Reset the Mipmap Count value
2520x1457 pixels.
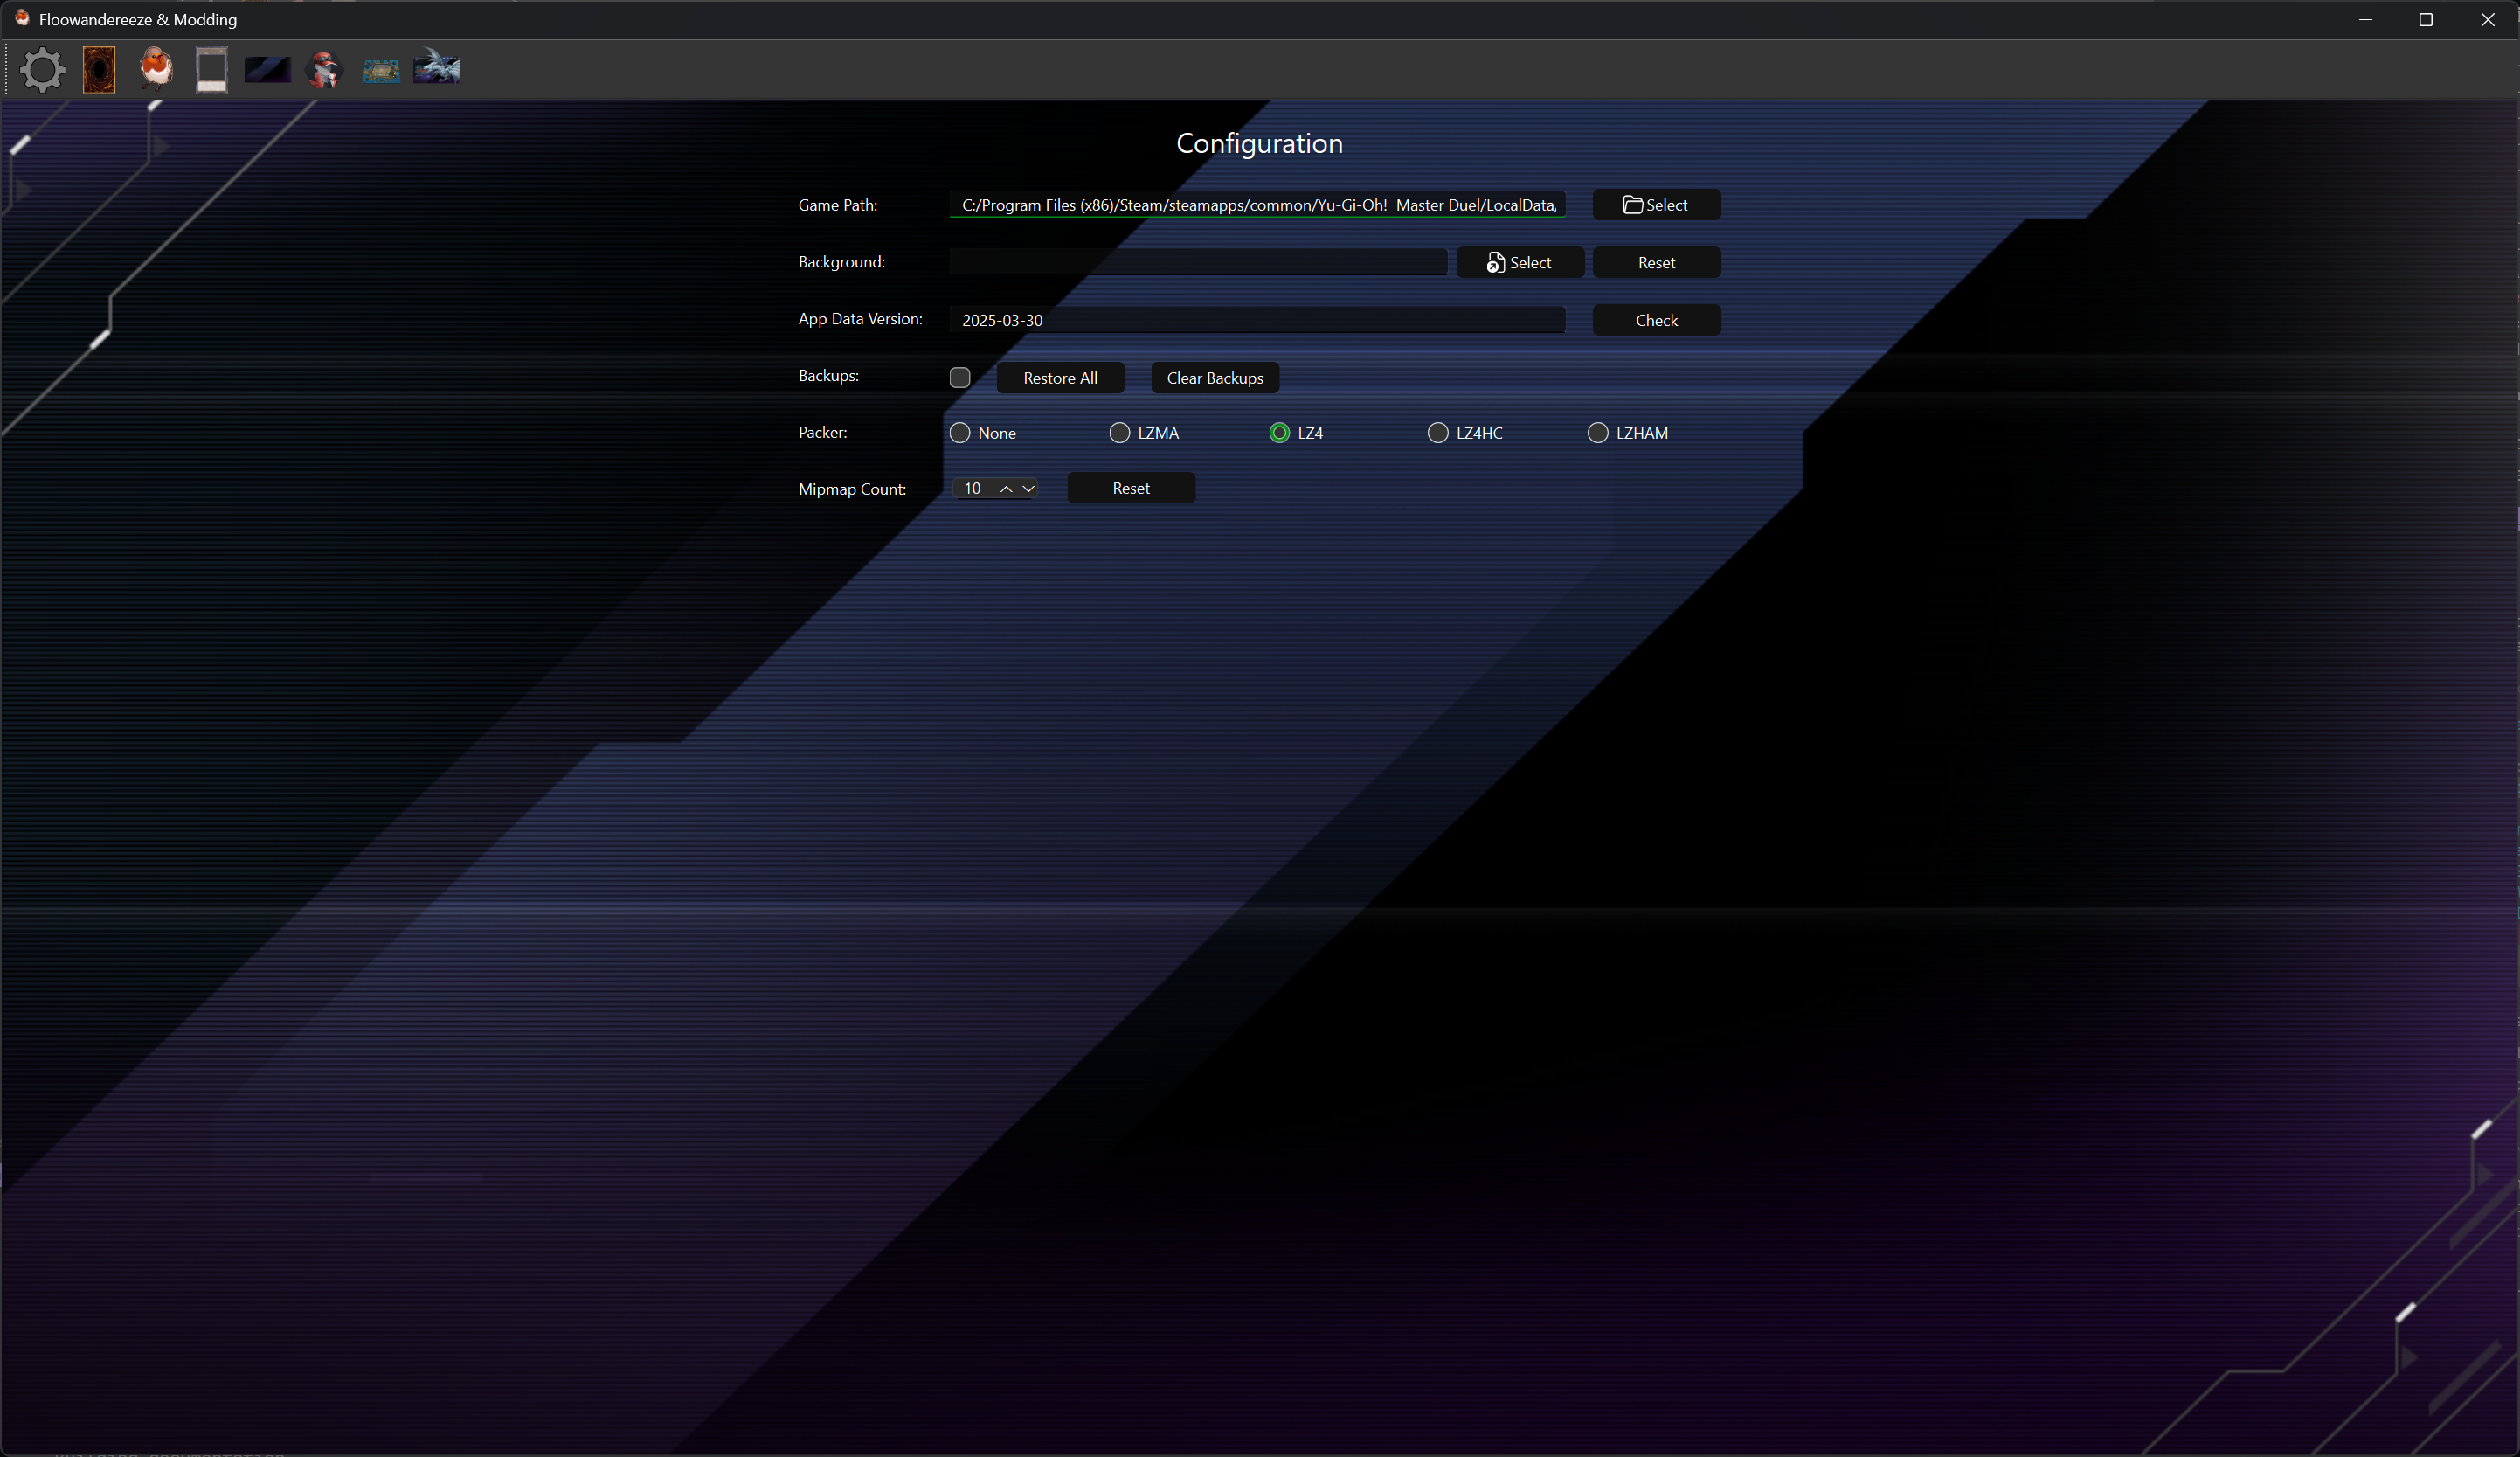[1131, 488]
